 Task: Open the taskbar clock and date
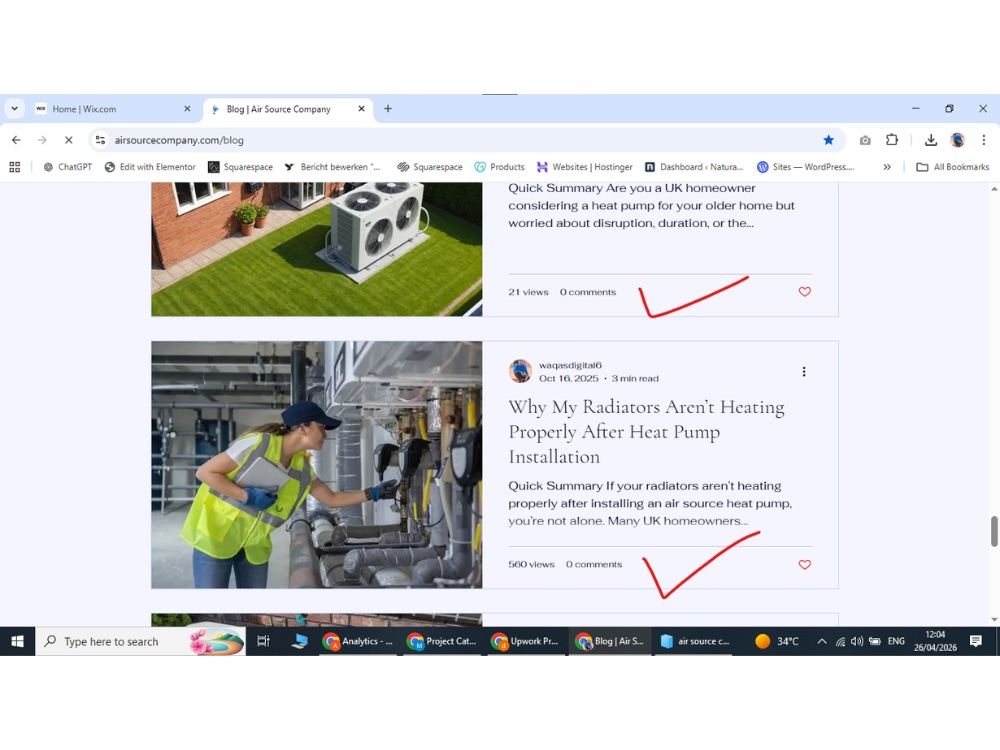[x=935, y=641]
